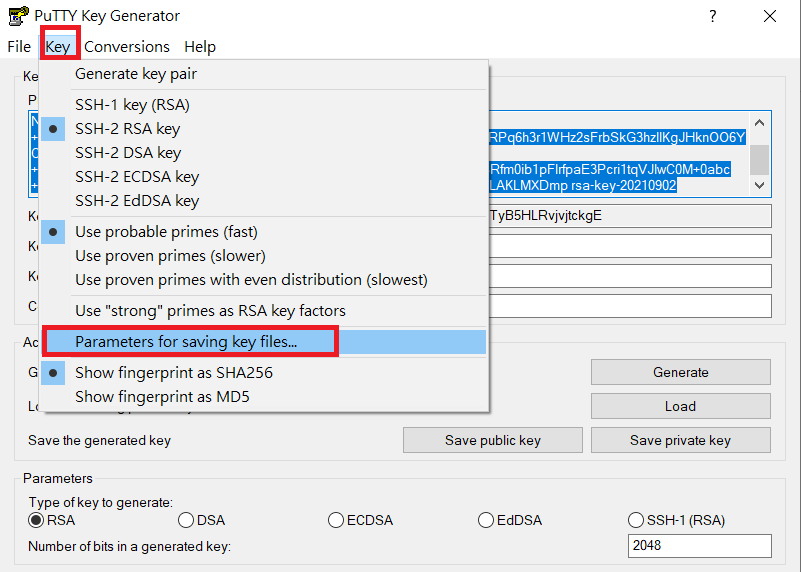Screen dimensions: 801x572
Task: Select SSH-1 (RSA) key type radio button
Action: [x=676, y=520]
